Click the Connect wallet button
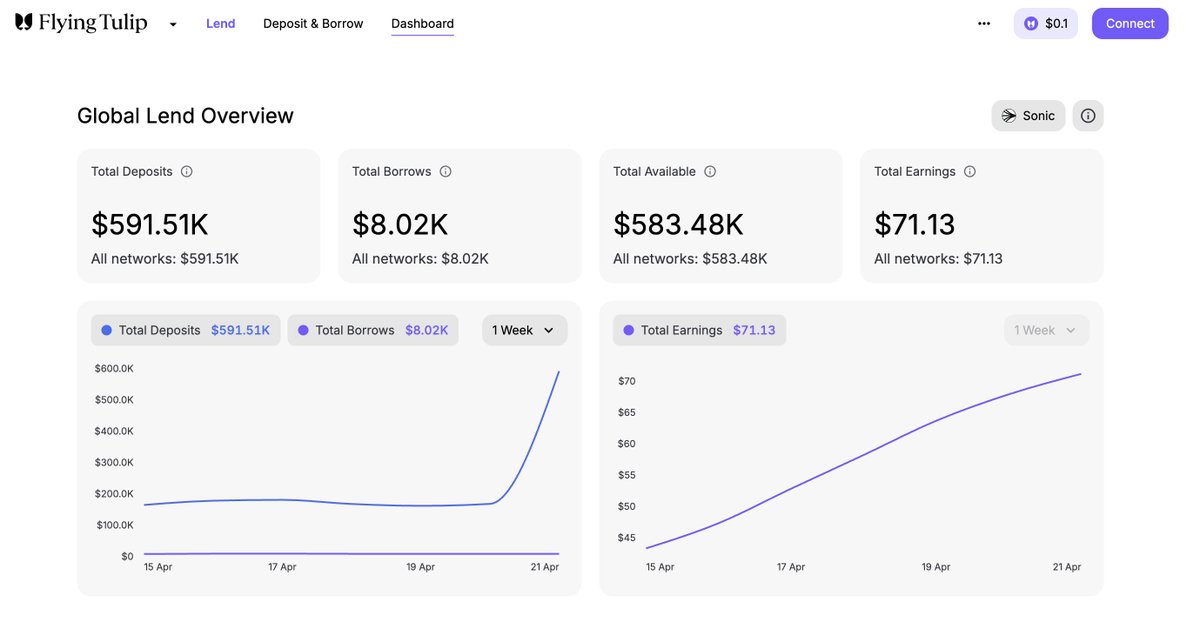Viewport: 1200px width, 629px height. coord(1130,24)
